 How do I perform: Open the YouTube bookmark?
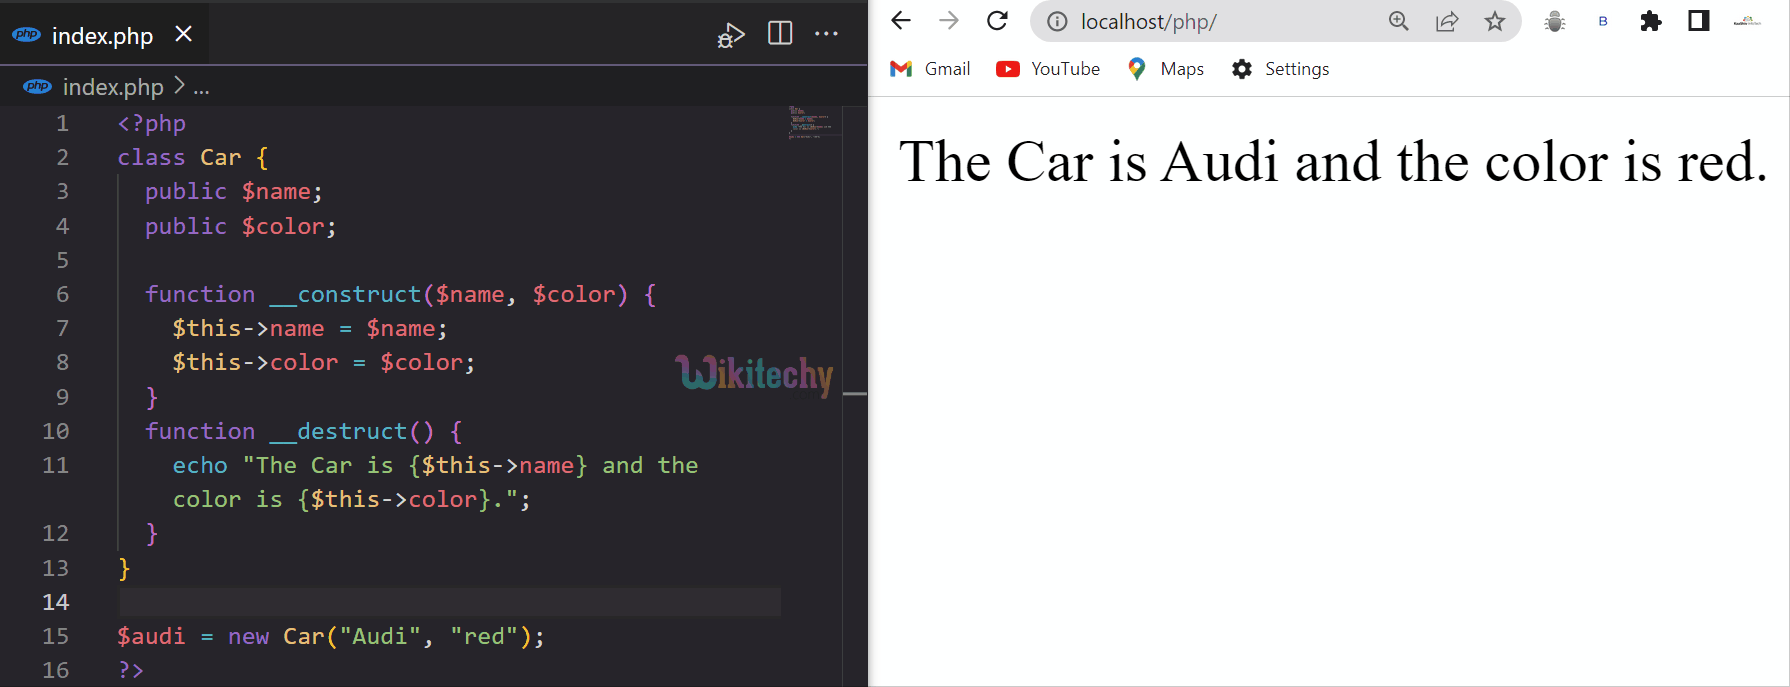pos(1048,69)
